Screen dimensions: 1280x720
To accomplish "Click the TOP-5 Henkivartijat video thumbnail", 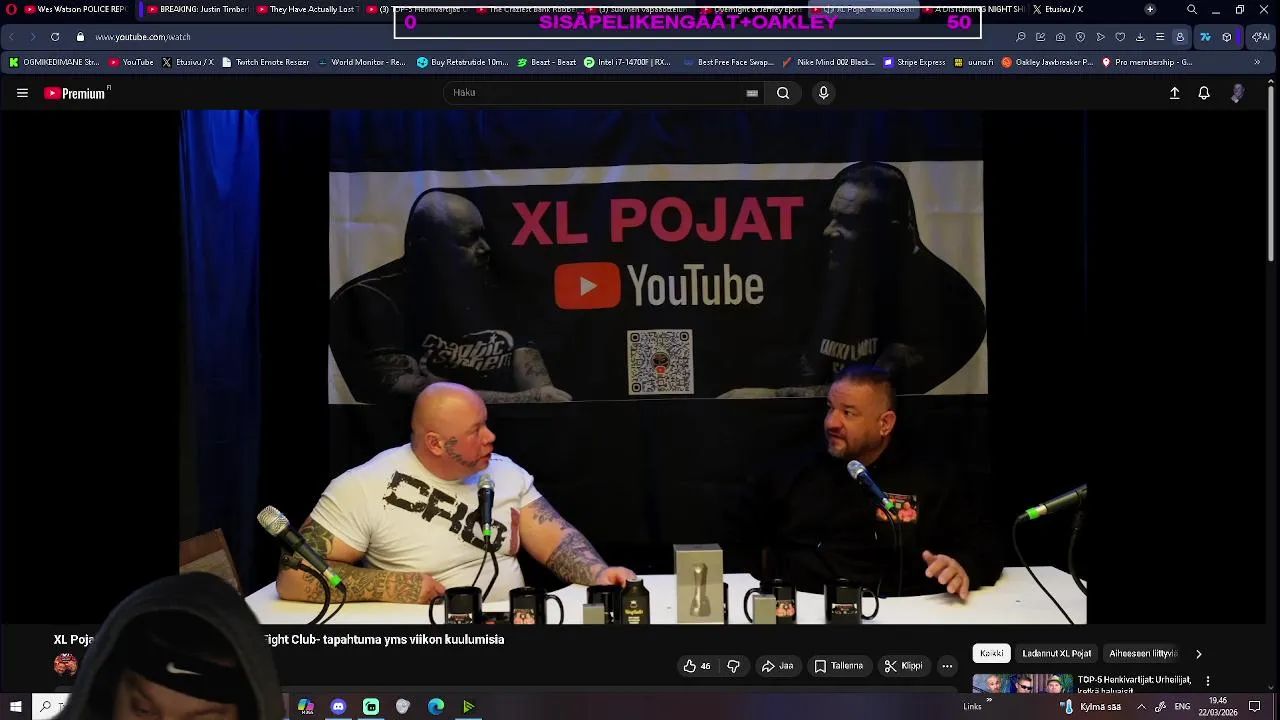I will pos(1022,684).
